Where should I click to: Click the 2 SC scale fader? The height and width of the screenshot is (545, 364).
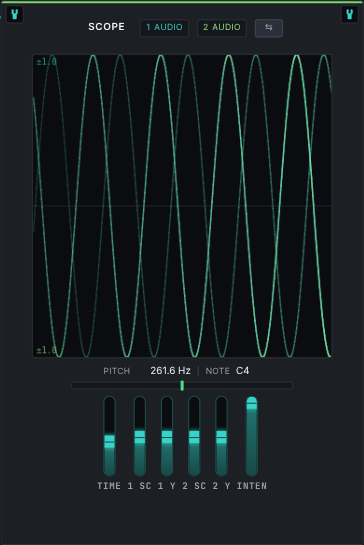(x=194, y=437)
